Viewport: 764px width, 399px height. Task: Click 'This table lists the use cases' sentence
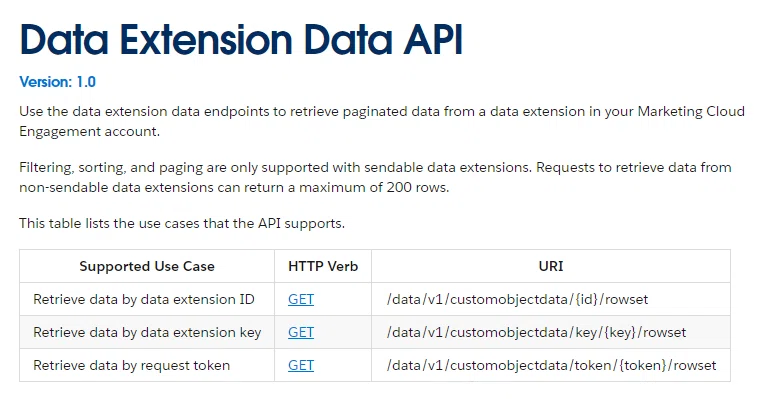tap(182, 224)
